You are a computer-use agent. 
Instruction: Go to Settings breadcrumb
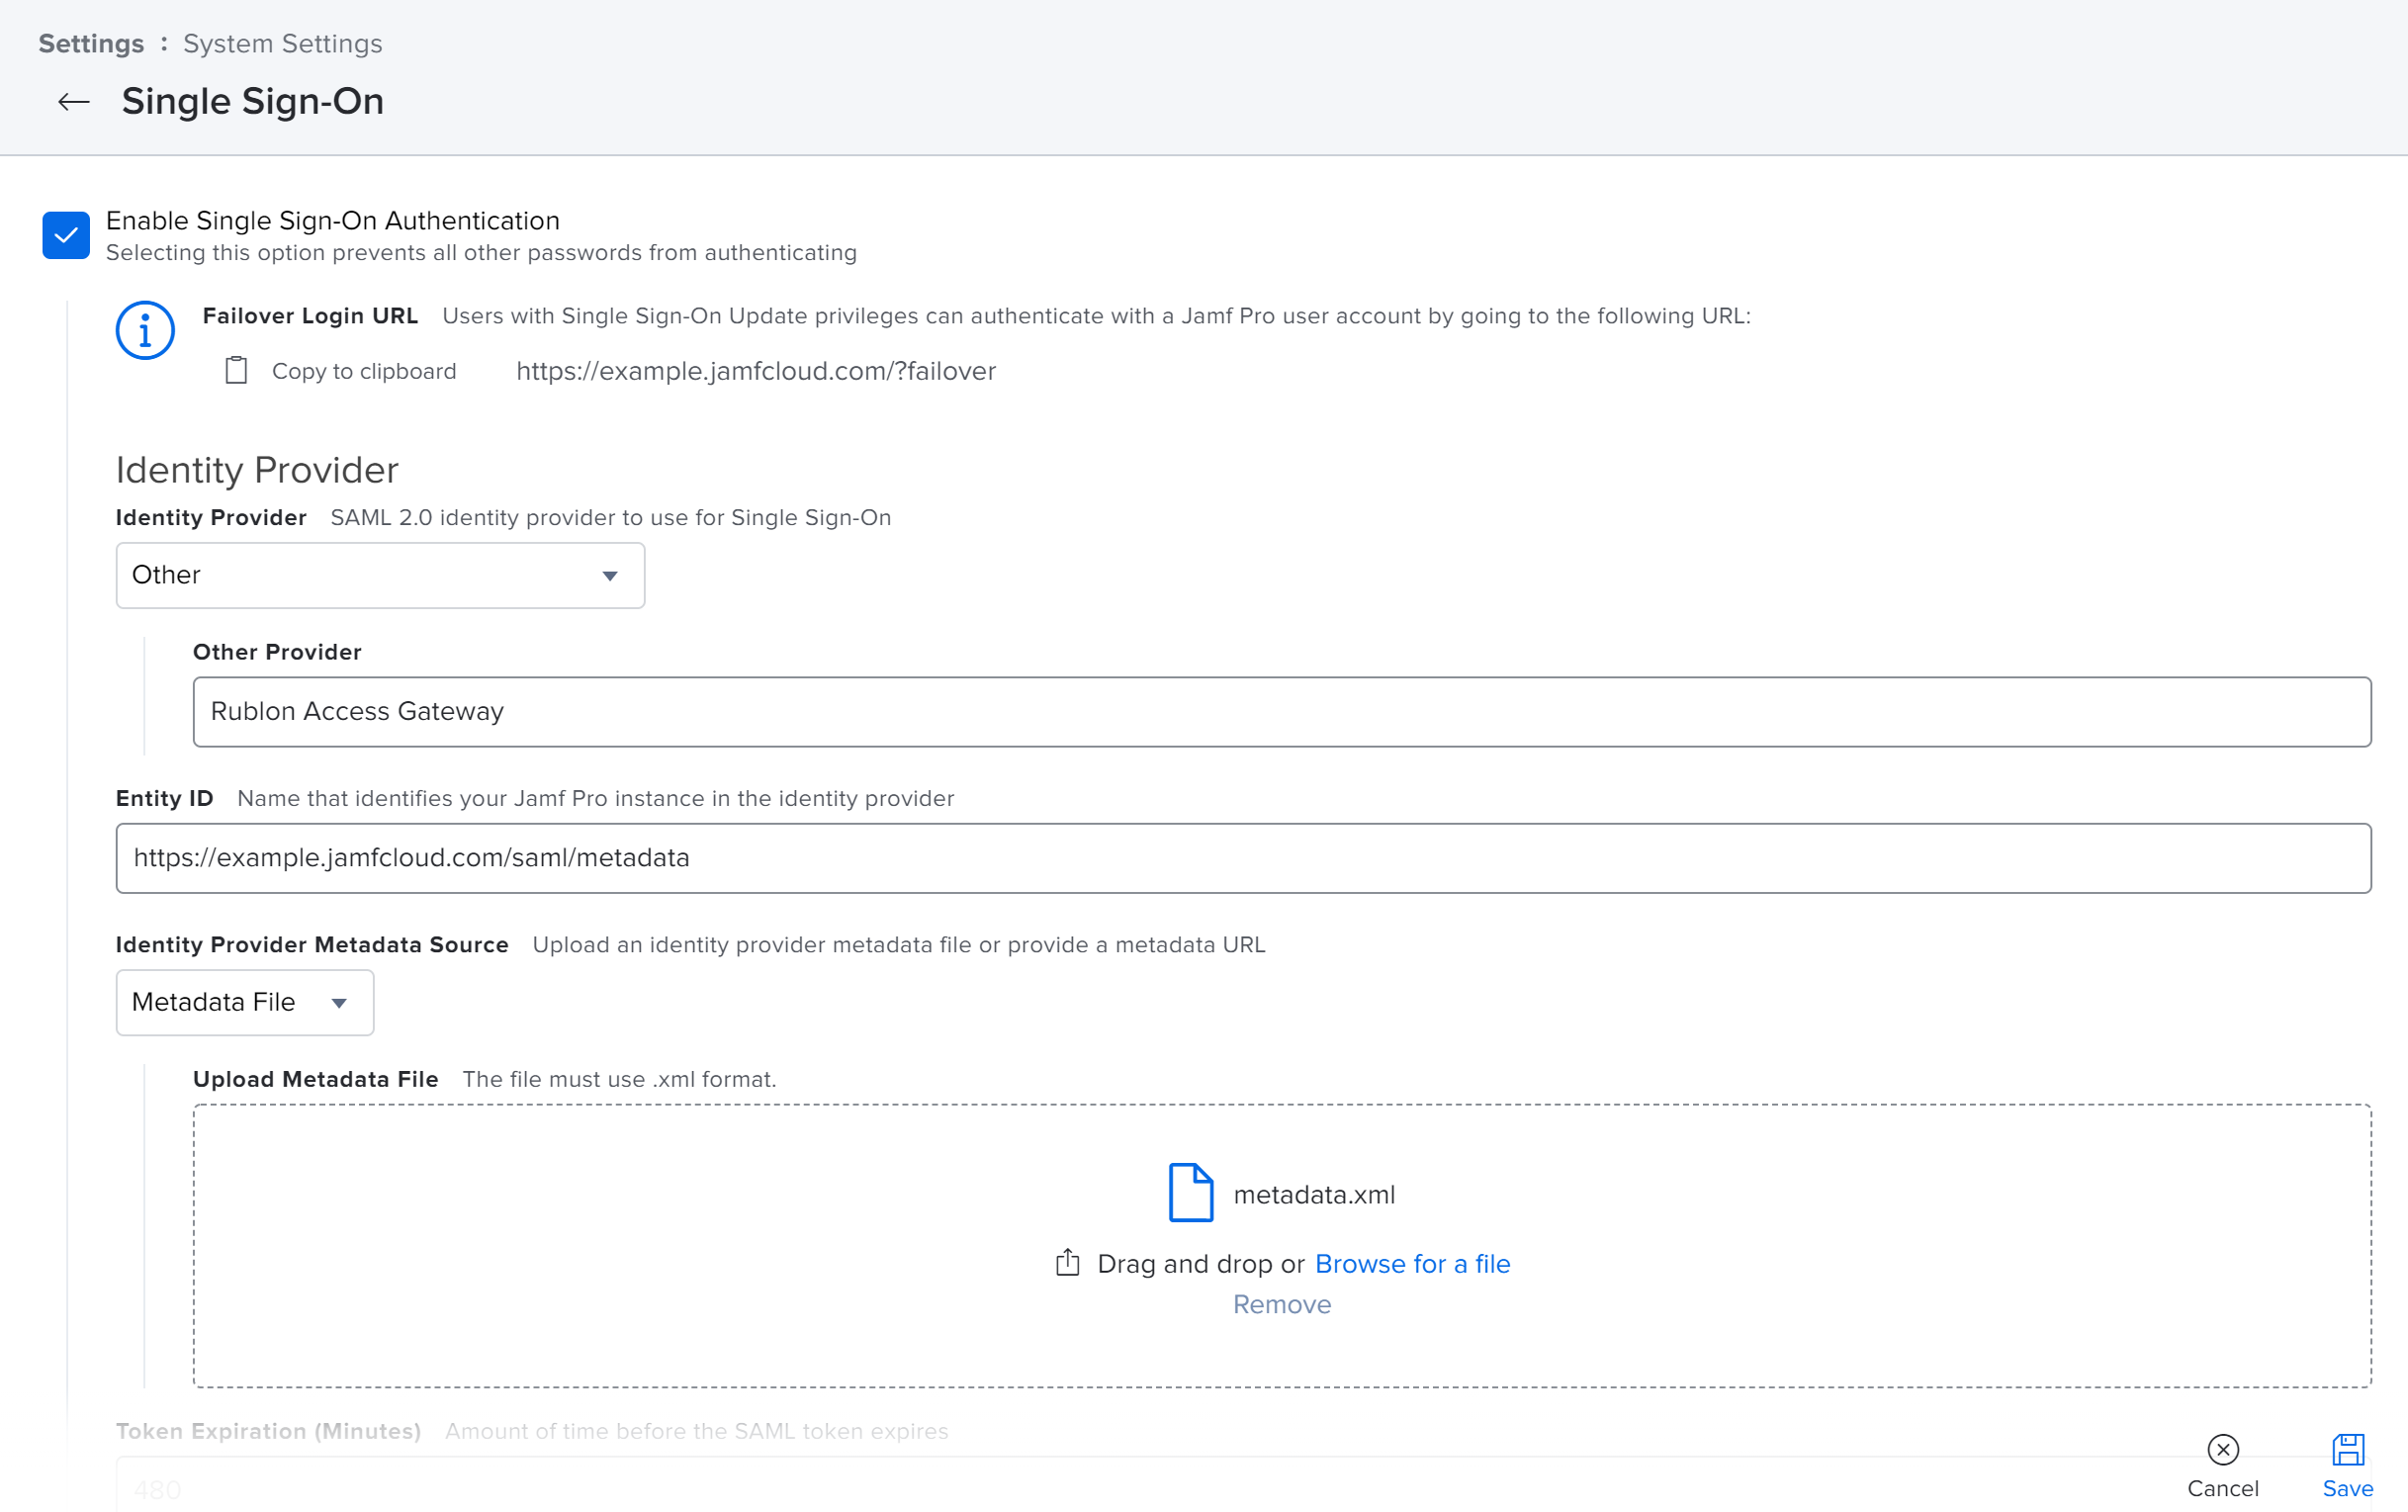(91, 44)
